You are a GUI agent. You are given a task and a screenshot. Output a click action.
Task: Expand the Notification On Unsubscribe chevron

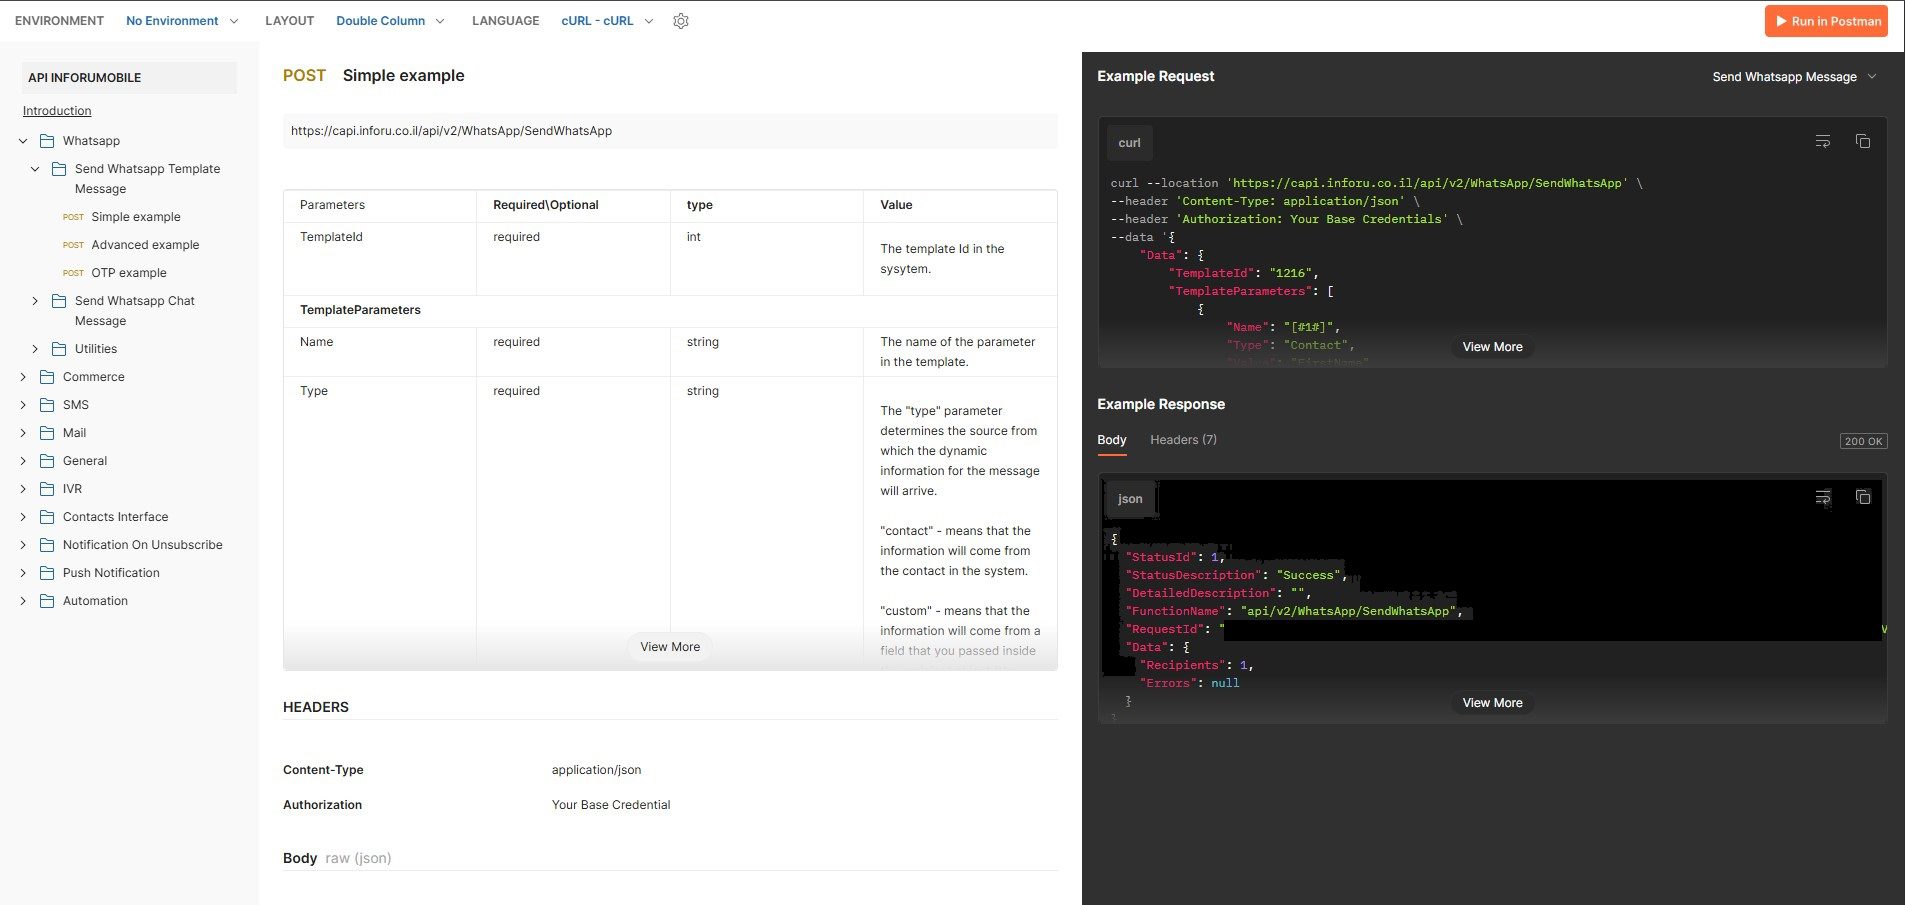pyautogui.click(x=23, y=545)
